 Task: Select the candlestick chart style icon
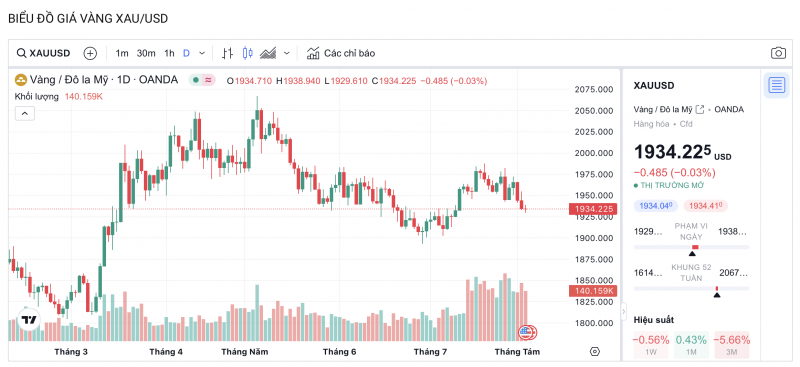click(x=248, y=53)
